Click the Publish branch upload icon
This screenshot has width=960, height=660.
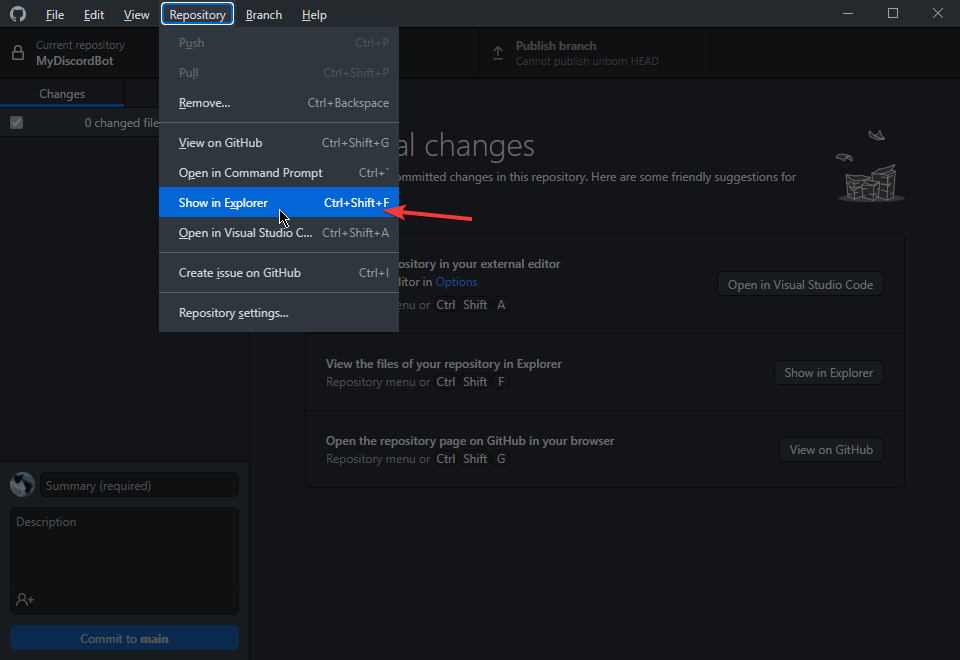coord(497,53)
